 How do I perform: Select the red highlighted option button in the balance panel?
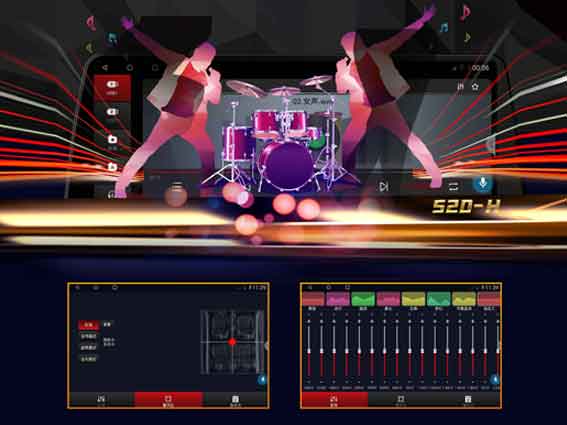(89, 325)
